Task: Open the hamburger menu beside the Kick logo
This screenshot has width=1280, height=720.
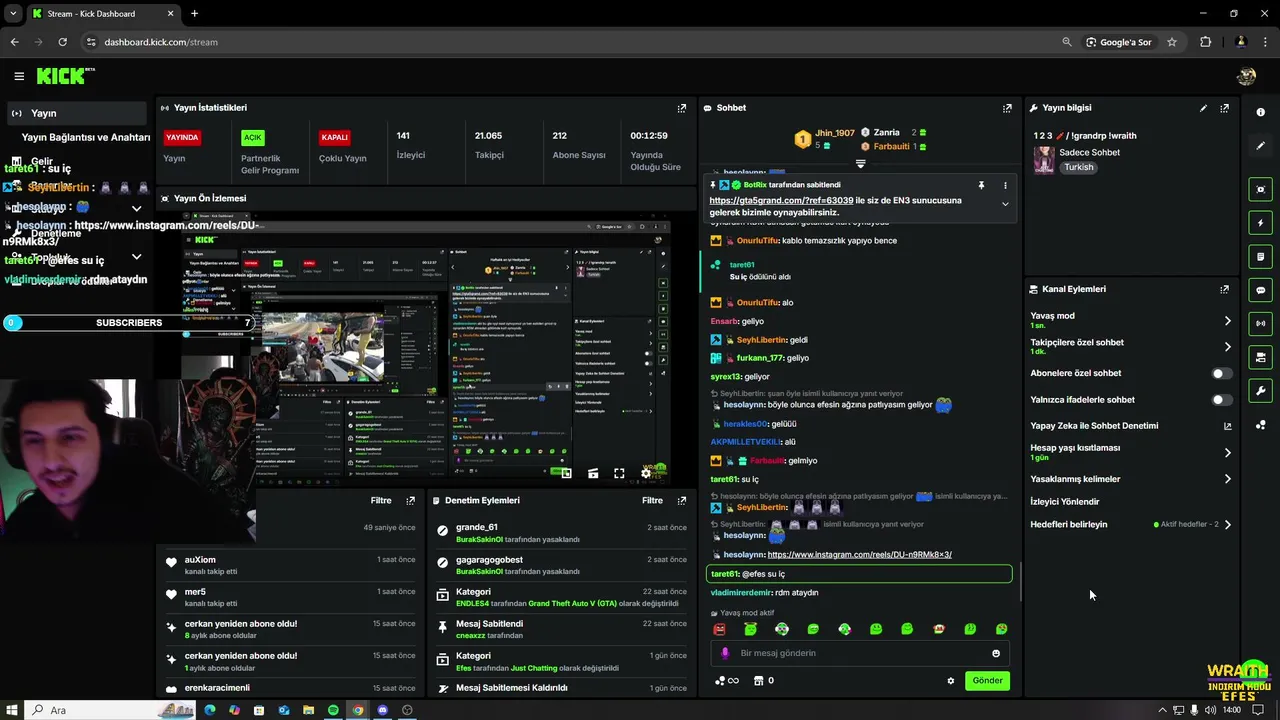Action: click(x=19, y=76)
